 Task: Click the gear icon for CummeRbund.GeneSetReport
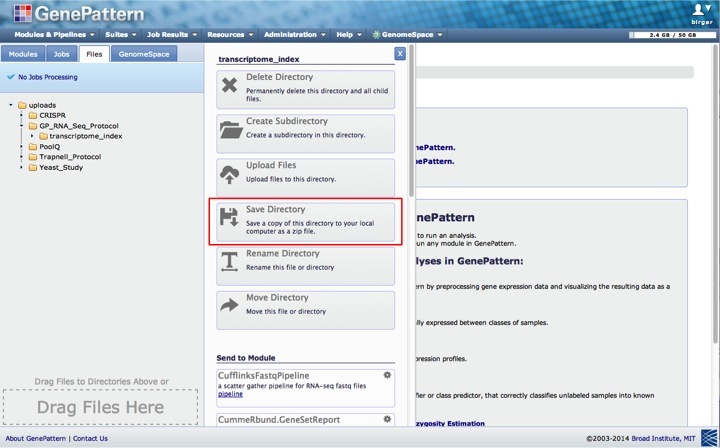387,419
